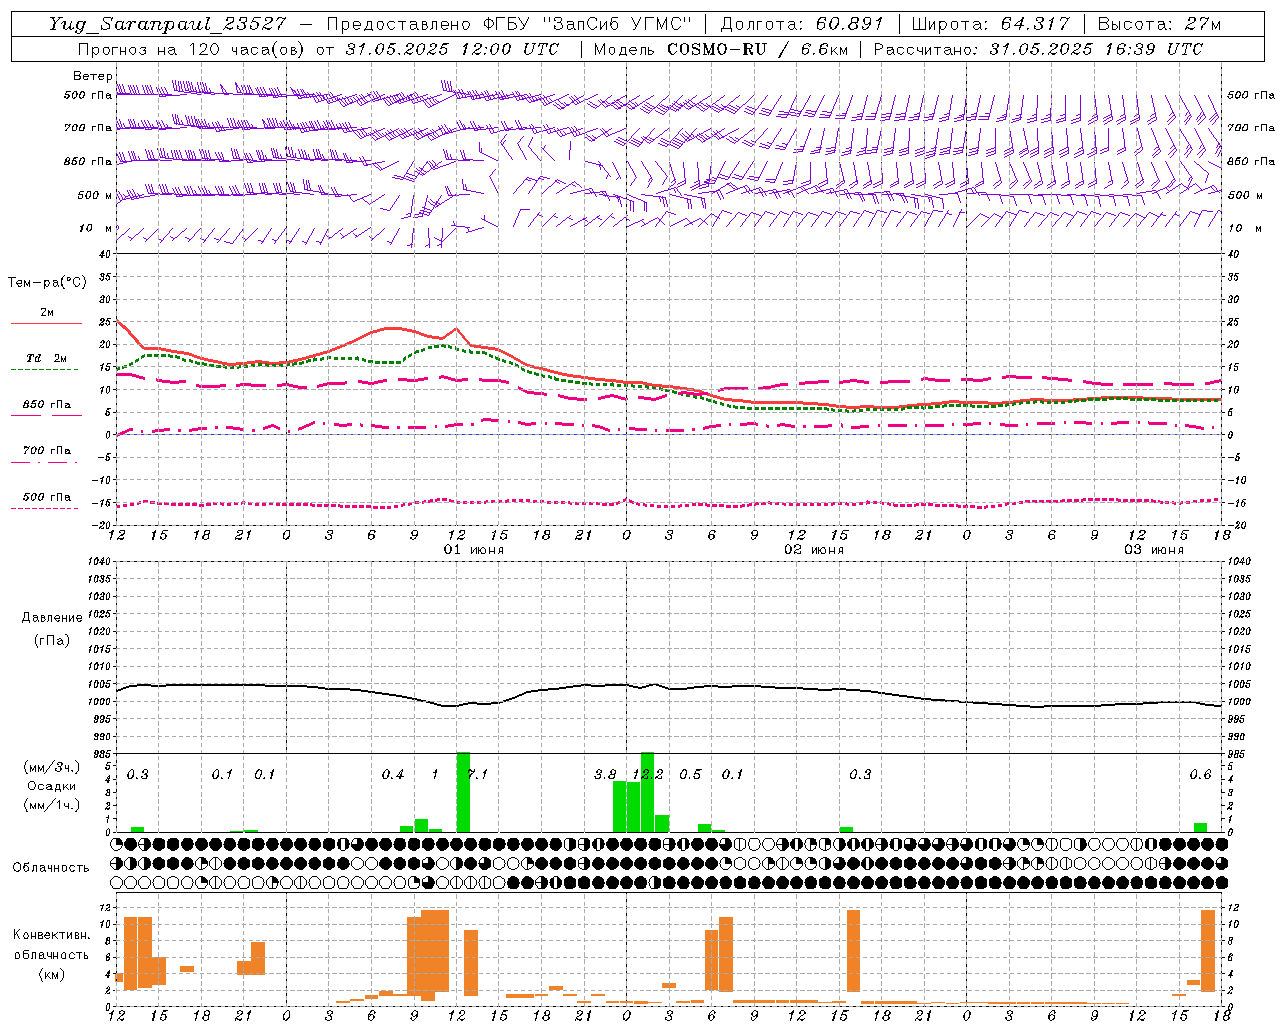Click the "01 июня" date label
This screenshot has height=1024, width=1280.
tap(474, 550)
